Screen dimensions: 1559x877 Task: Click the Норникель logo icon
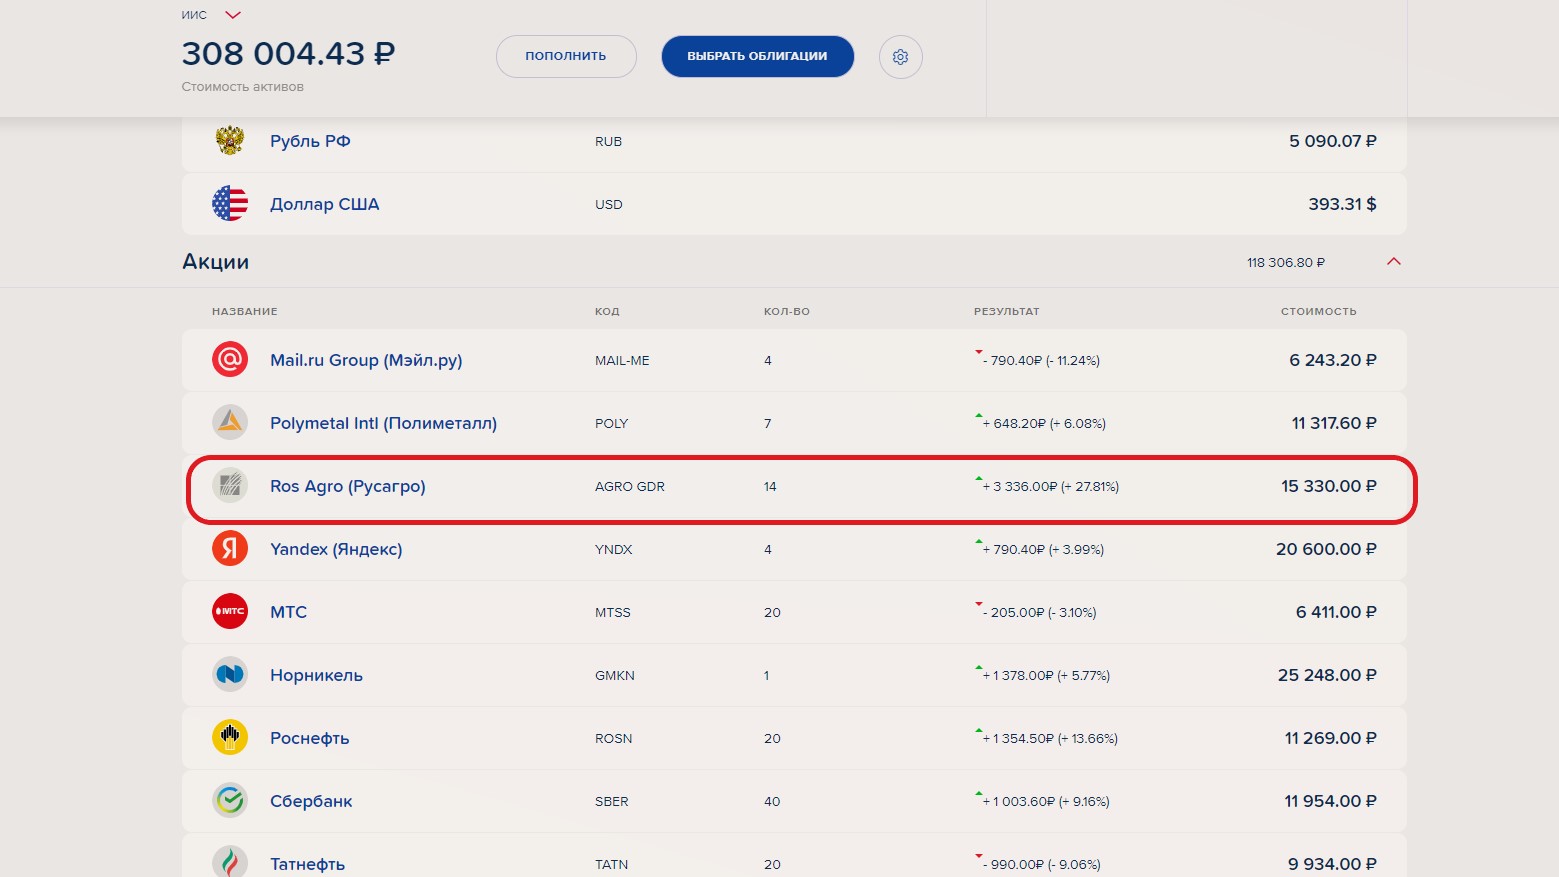click(230, 675)
